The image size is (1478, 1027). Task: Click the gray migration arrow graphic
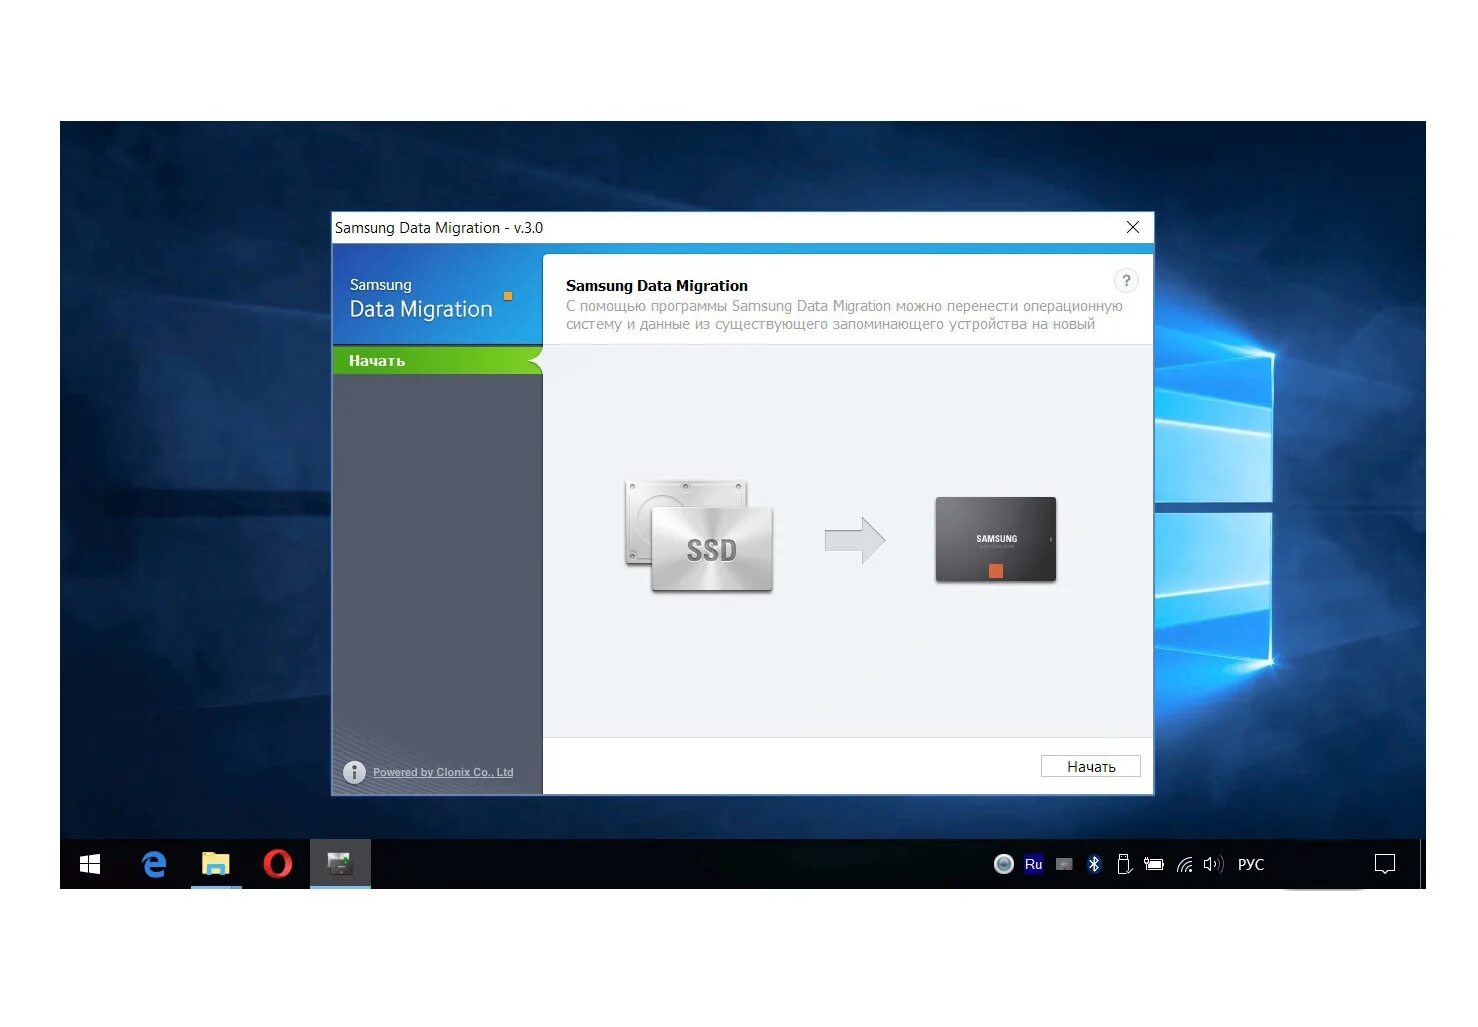pyautogui.click(x=855, y=540)
